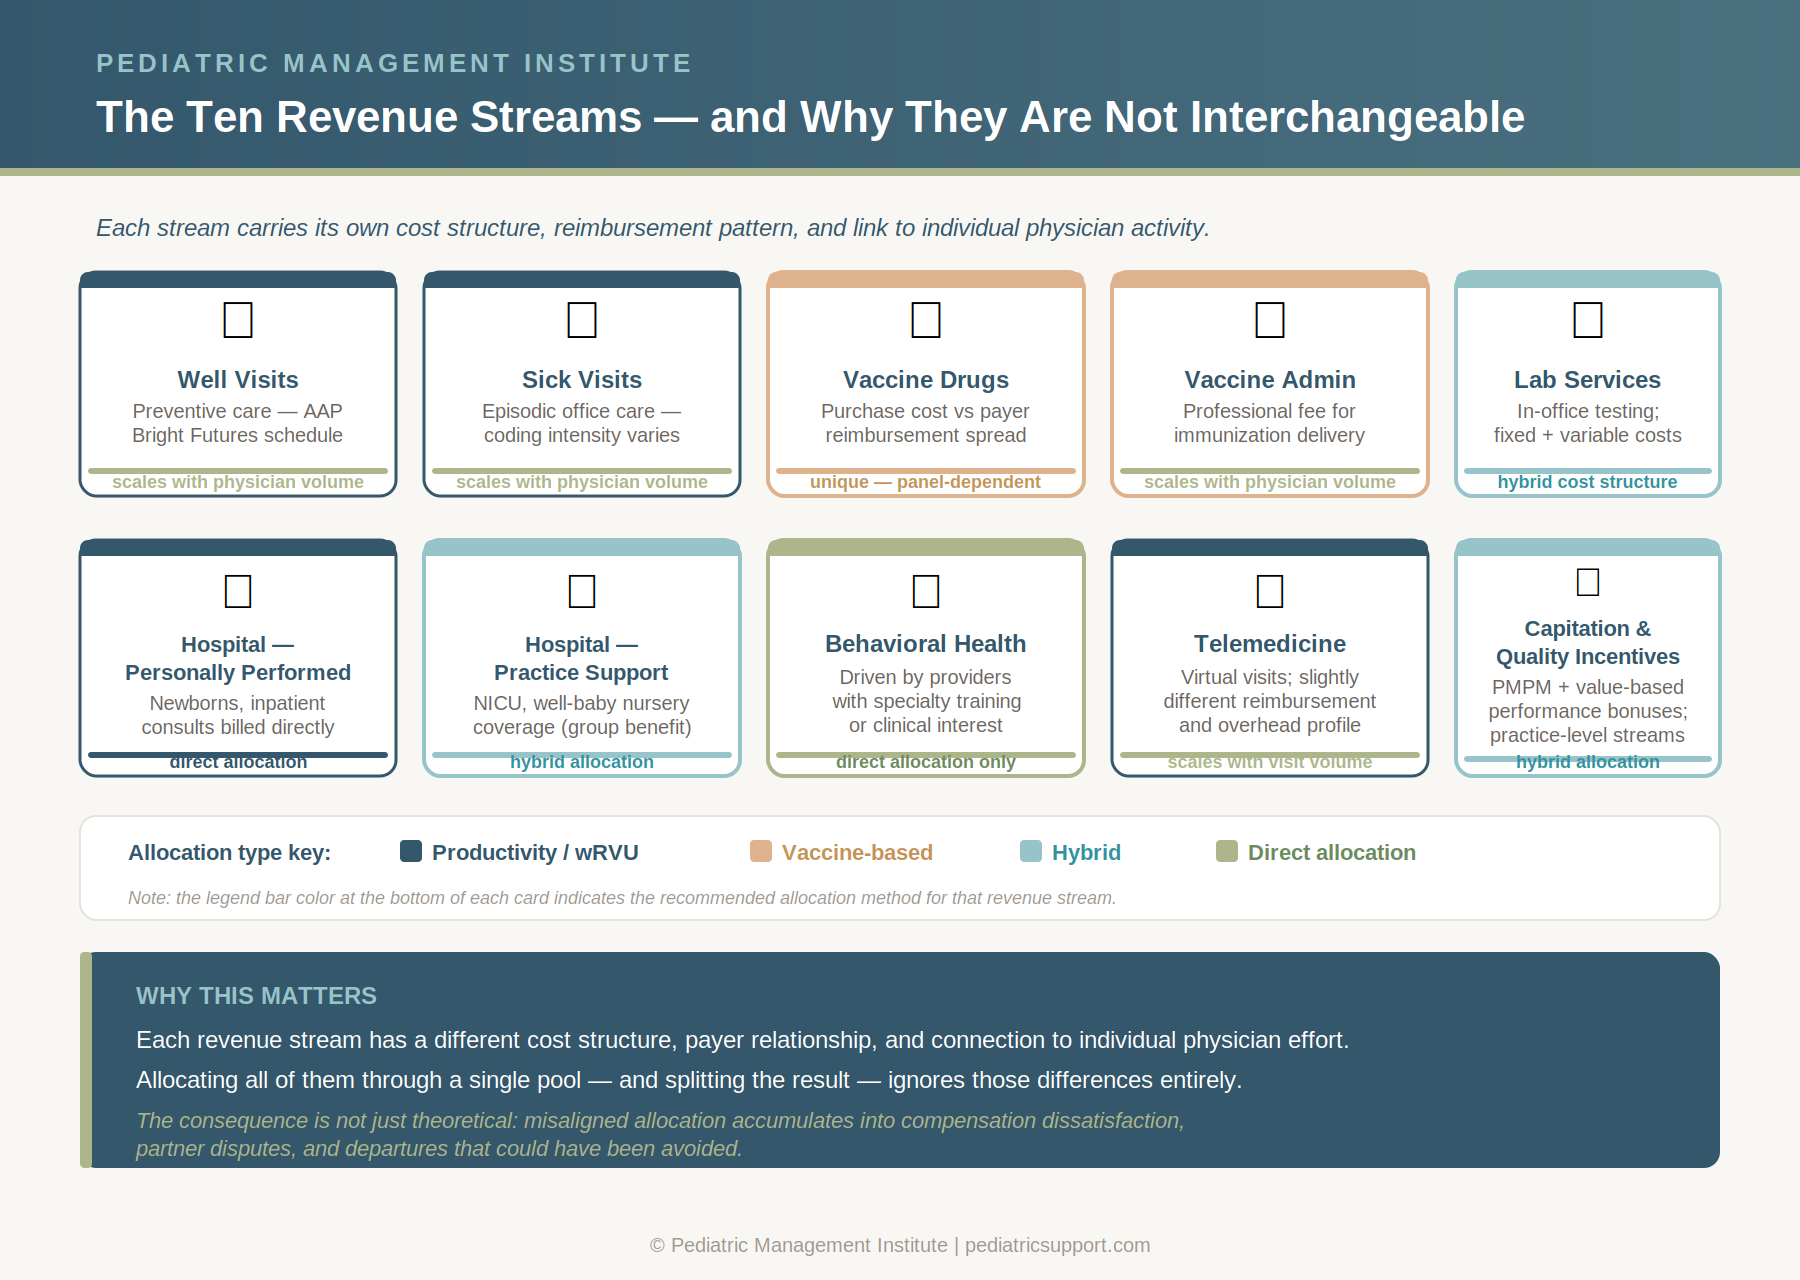Screen dimensions: 1800x1280
Task: Select the Vaccine Drugs icon
Action: (925, 321)
